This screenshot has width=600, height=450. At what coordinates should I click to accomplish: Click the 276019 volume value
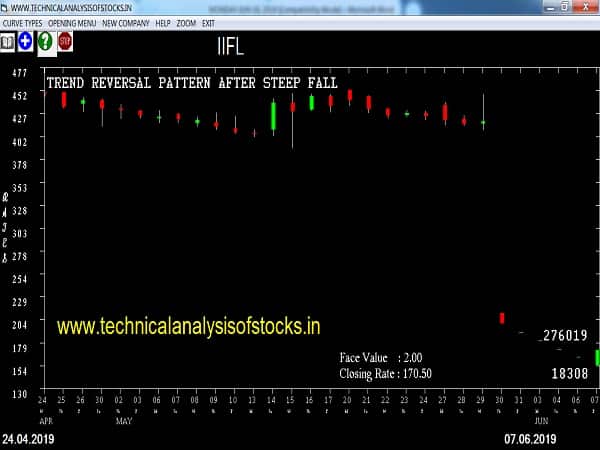tap(565, 337)
